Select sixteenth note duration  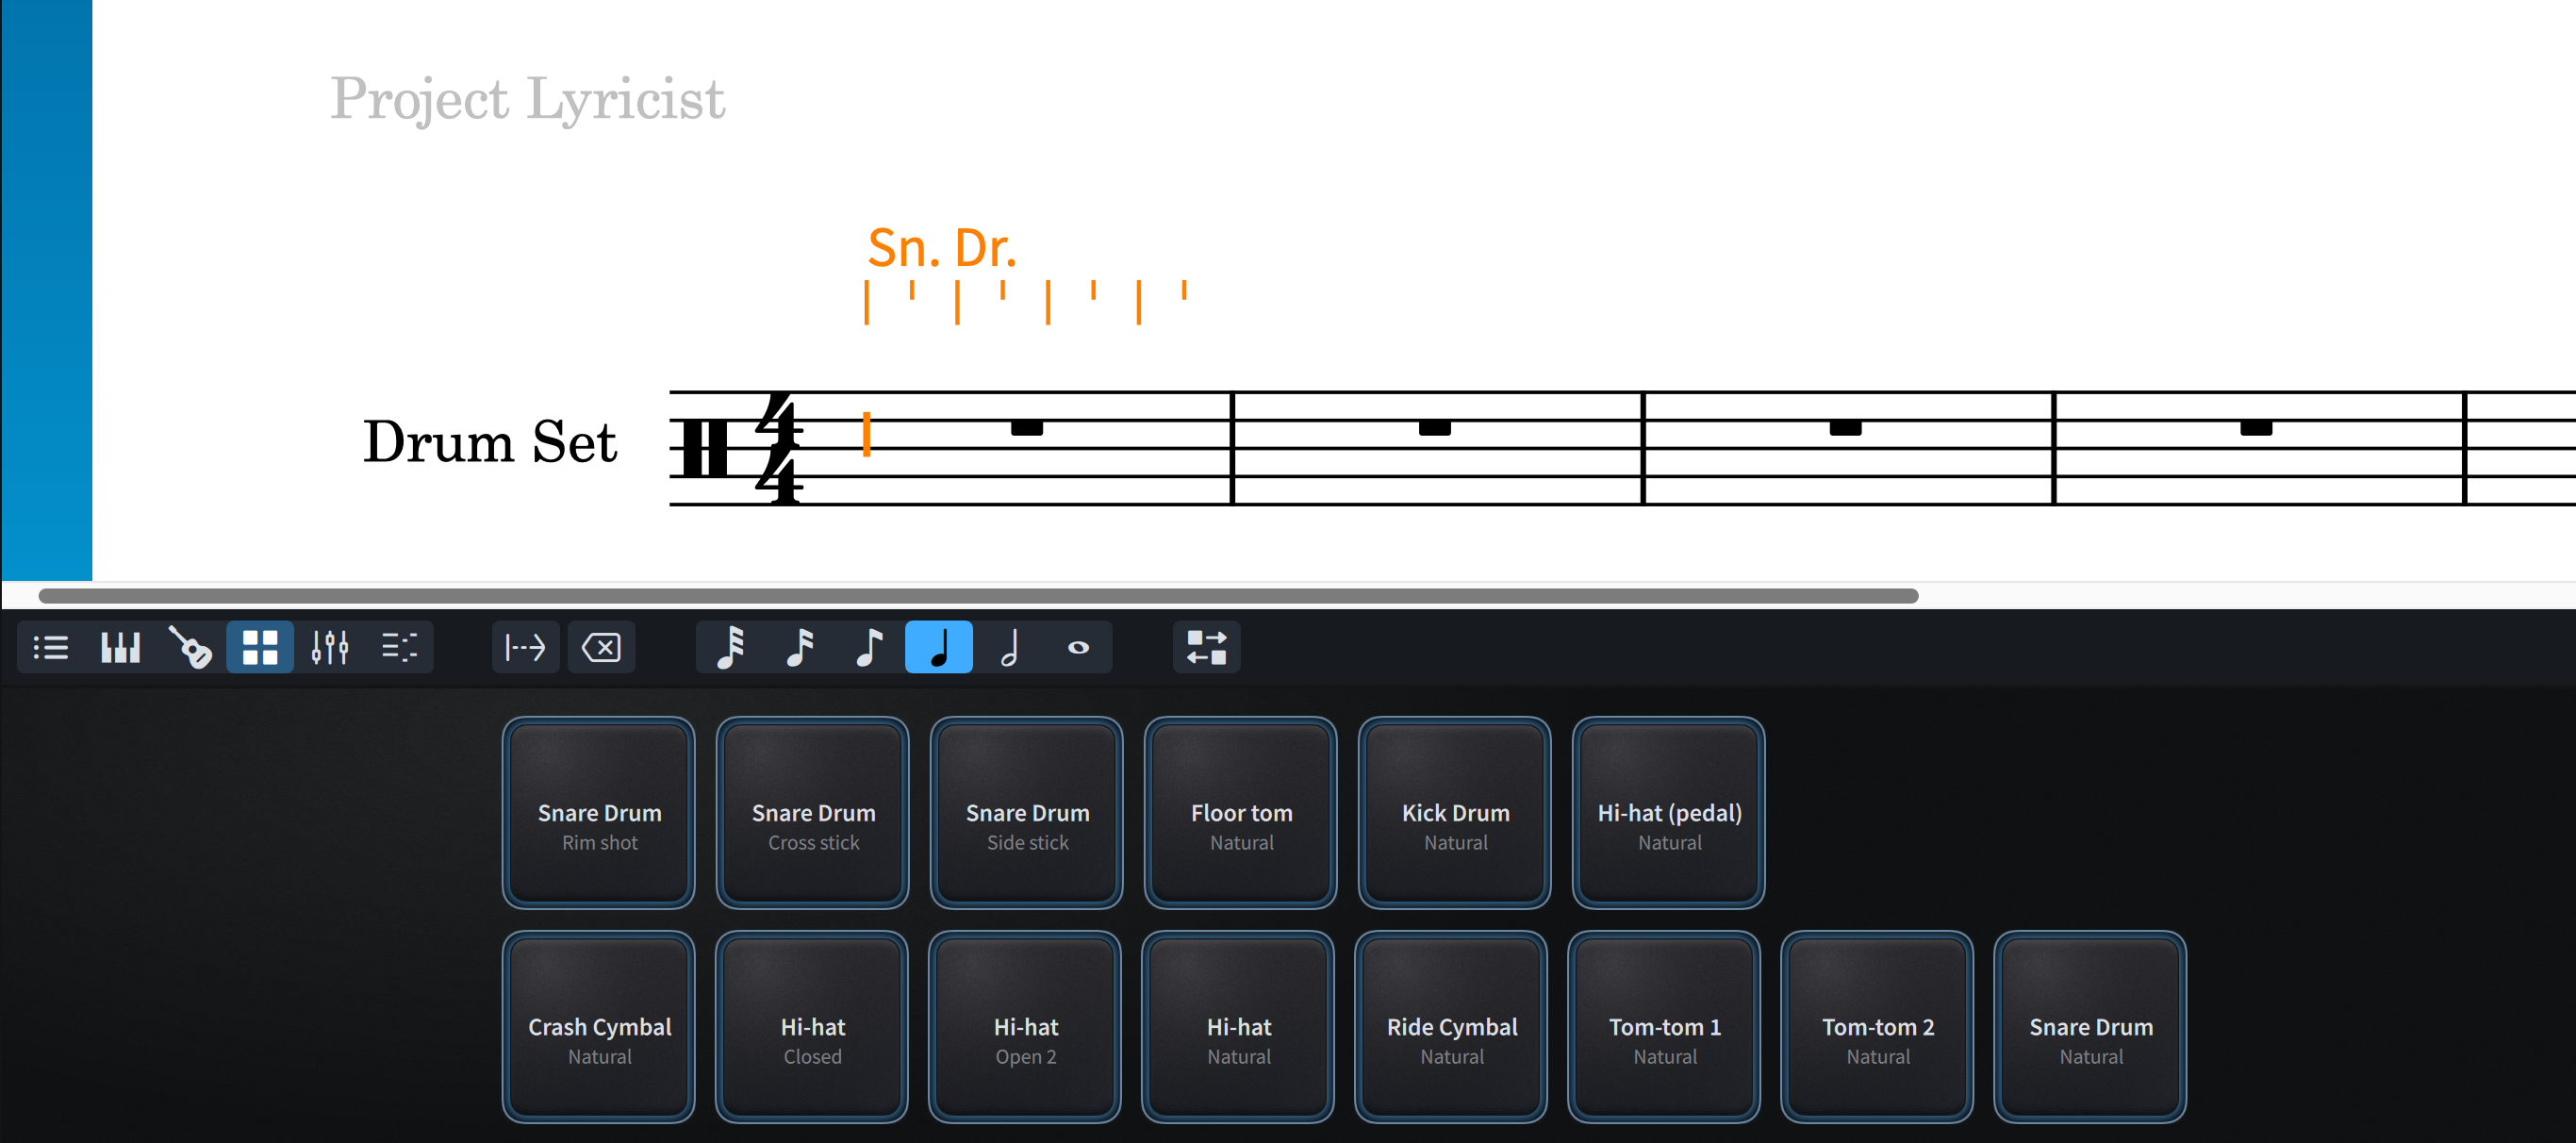click(x=800, y=647)
